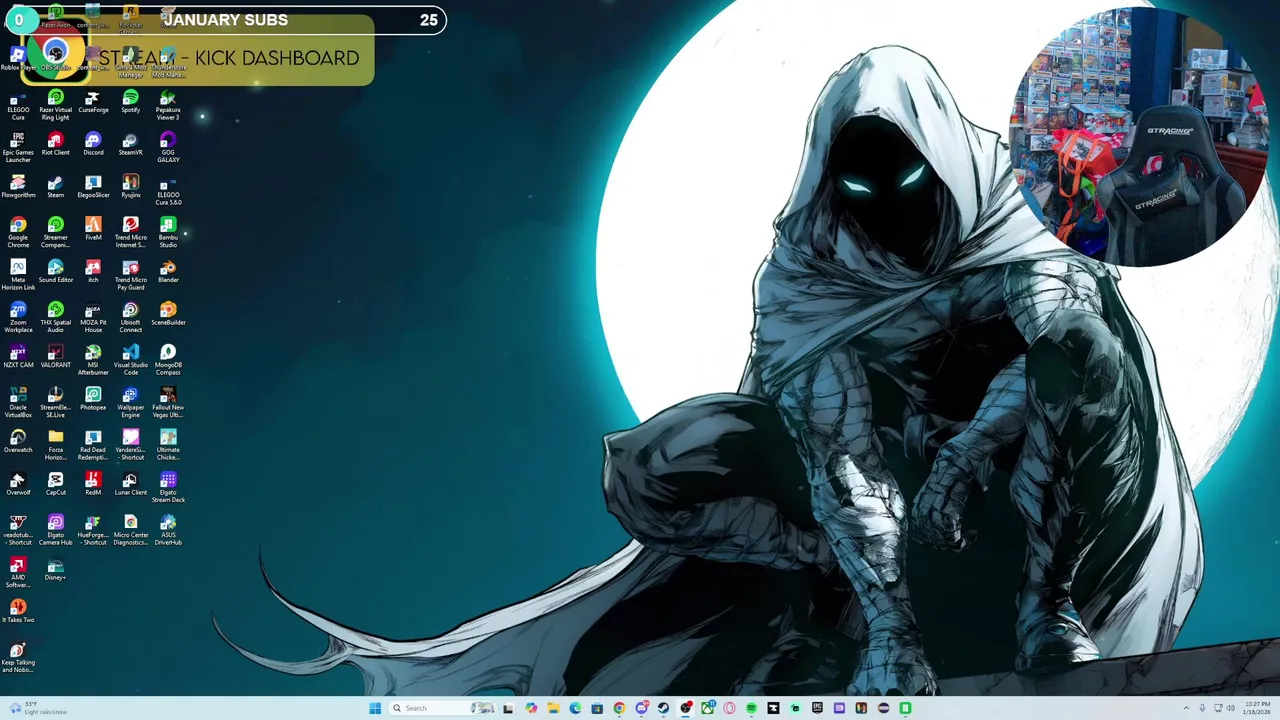1280x720 pixels.
Task: Select the Ryujinx desktop icon
Action: pos(130,187)
